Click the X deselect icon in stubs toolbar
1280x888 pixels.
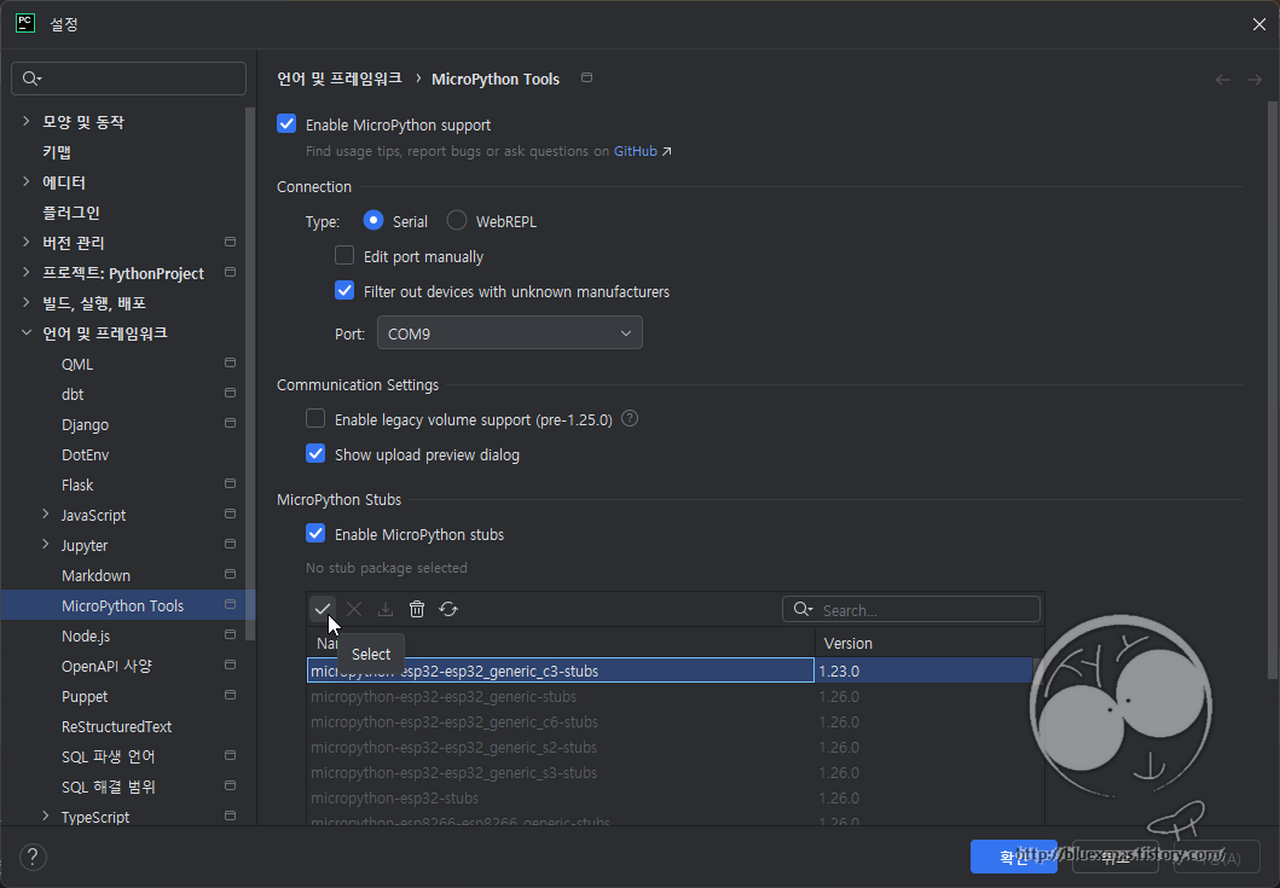353,609
